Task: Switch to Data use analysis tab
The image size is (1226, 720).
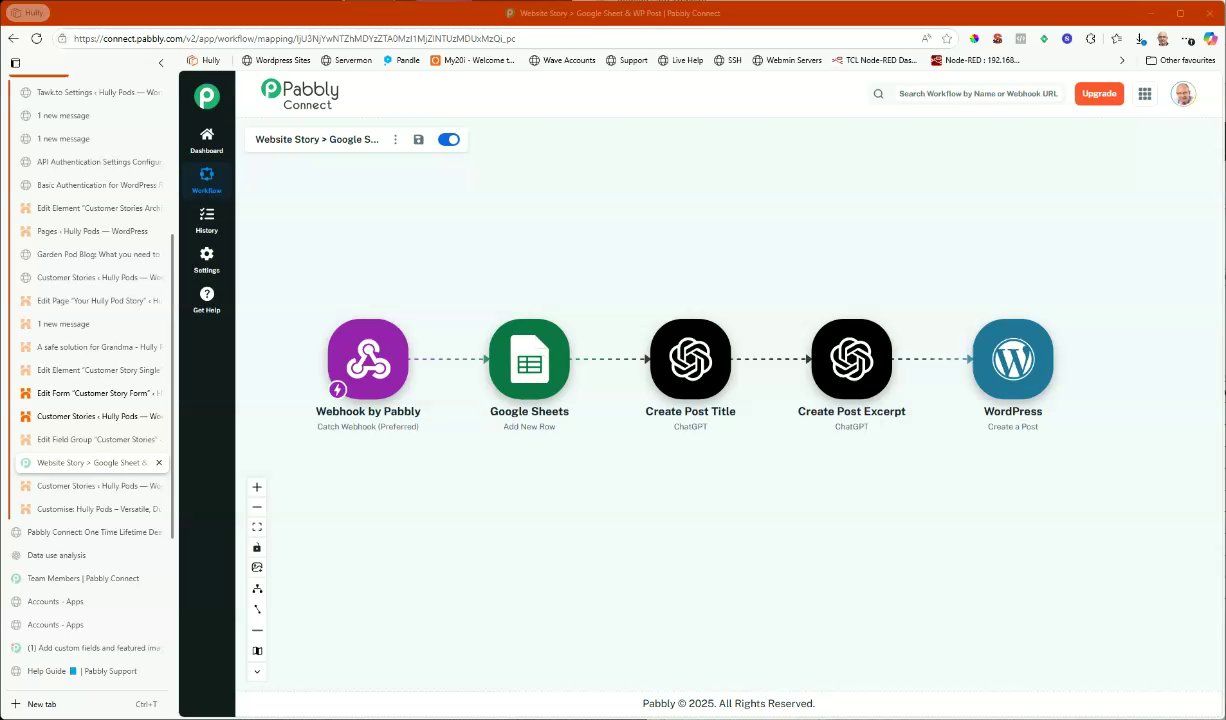Action: pyautogui.click(x=87, y=555)
